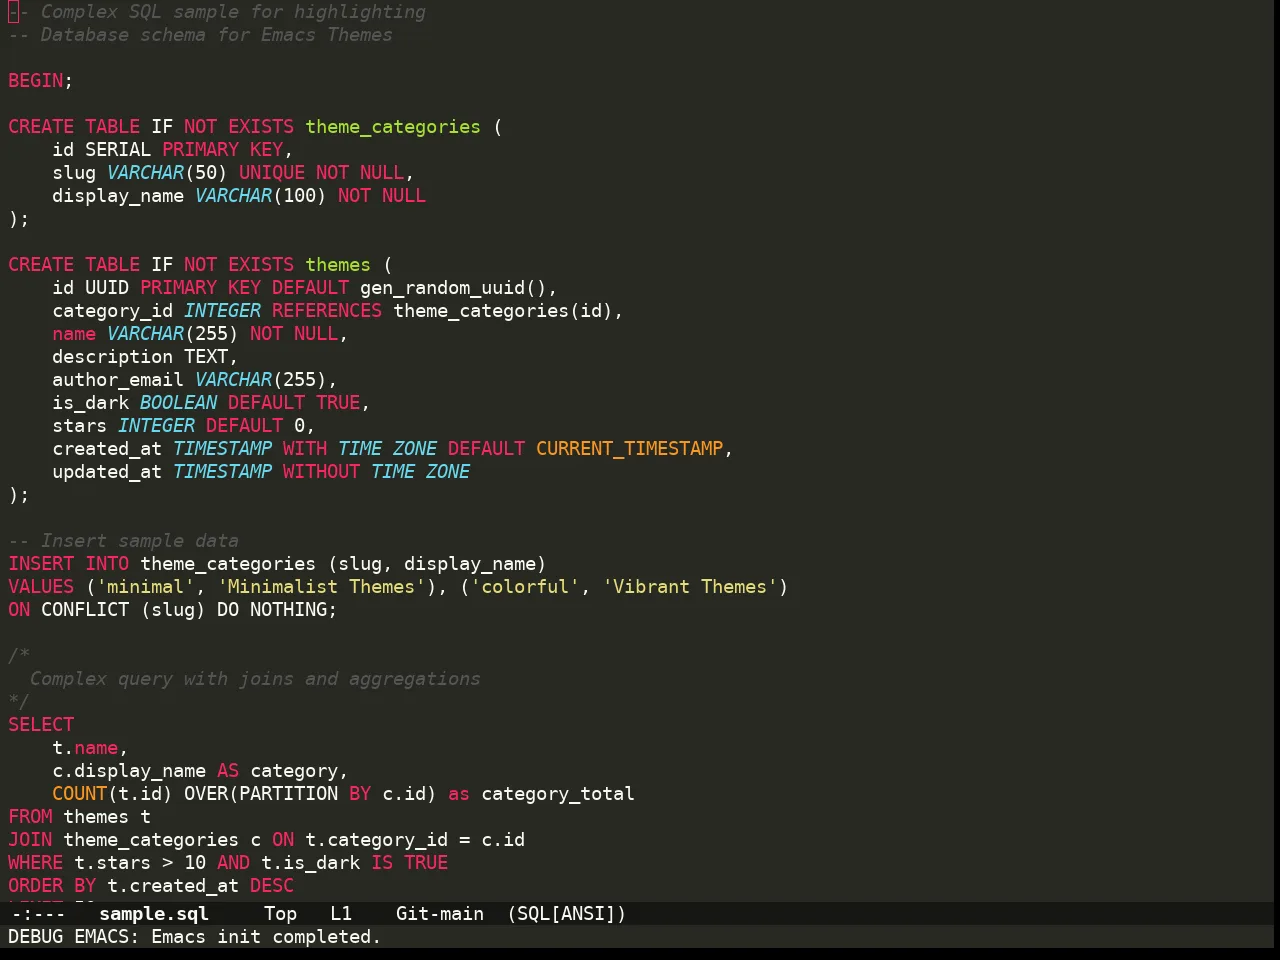1280x960 pixels.
Task: Click the DESC keyword on the ORDER BY line
Action: [x=272, y=886]
